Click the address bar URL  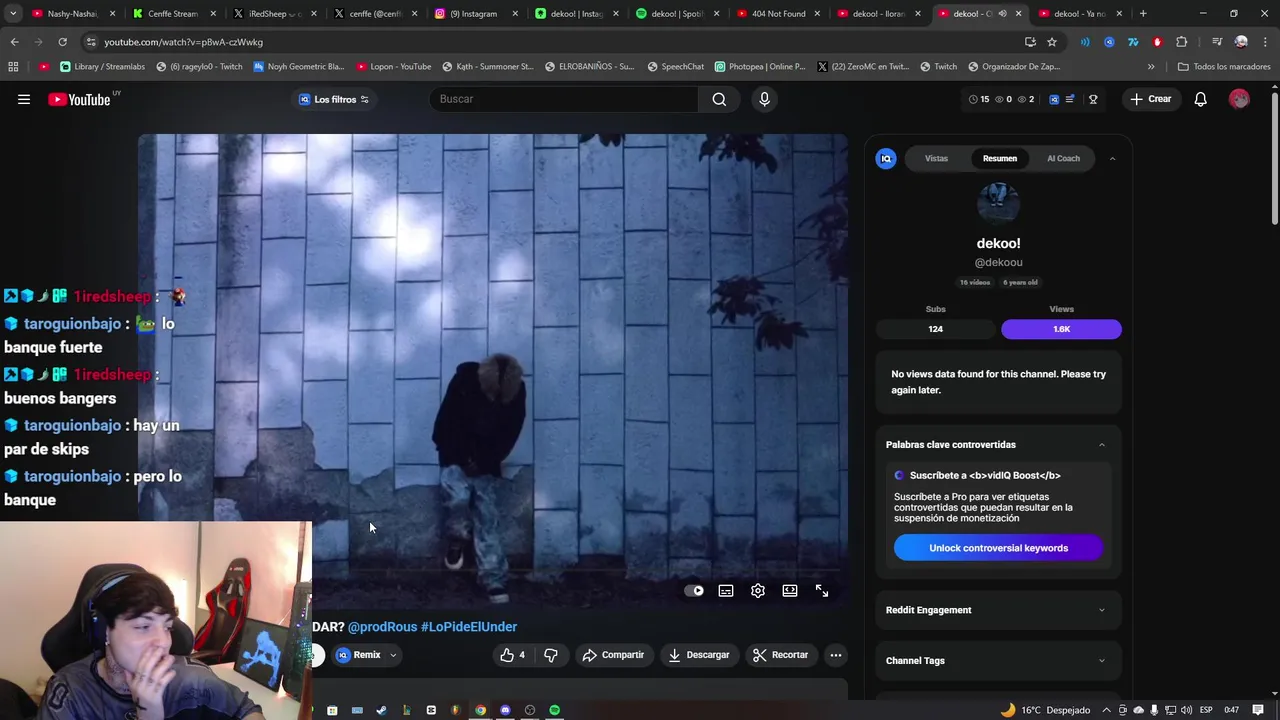183,42
